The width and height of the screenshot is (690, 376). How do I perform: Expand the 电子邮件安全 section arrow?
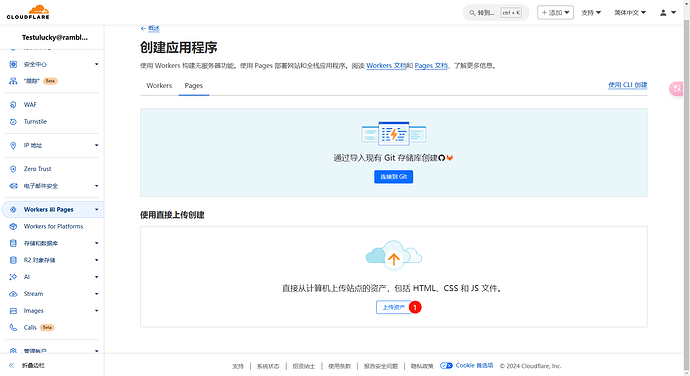click(x=96, y=186)
